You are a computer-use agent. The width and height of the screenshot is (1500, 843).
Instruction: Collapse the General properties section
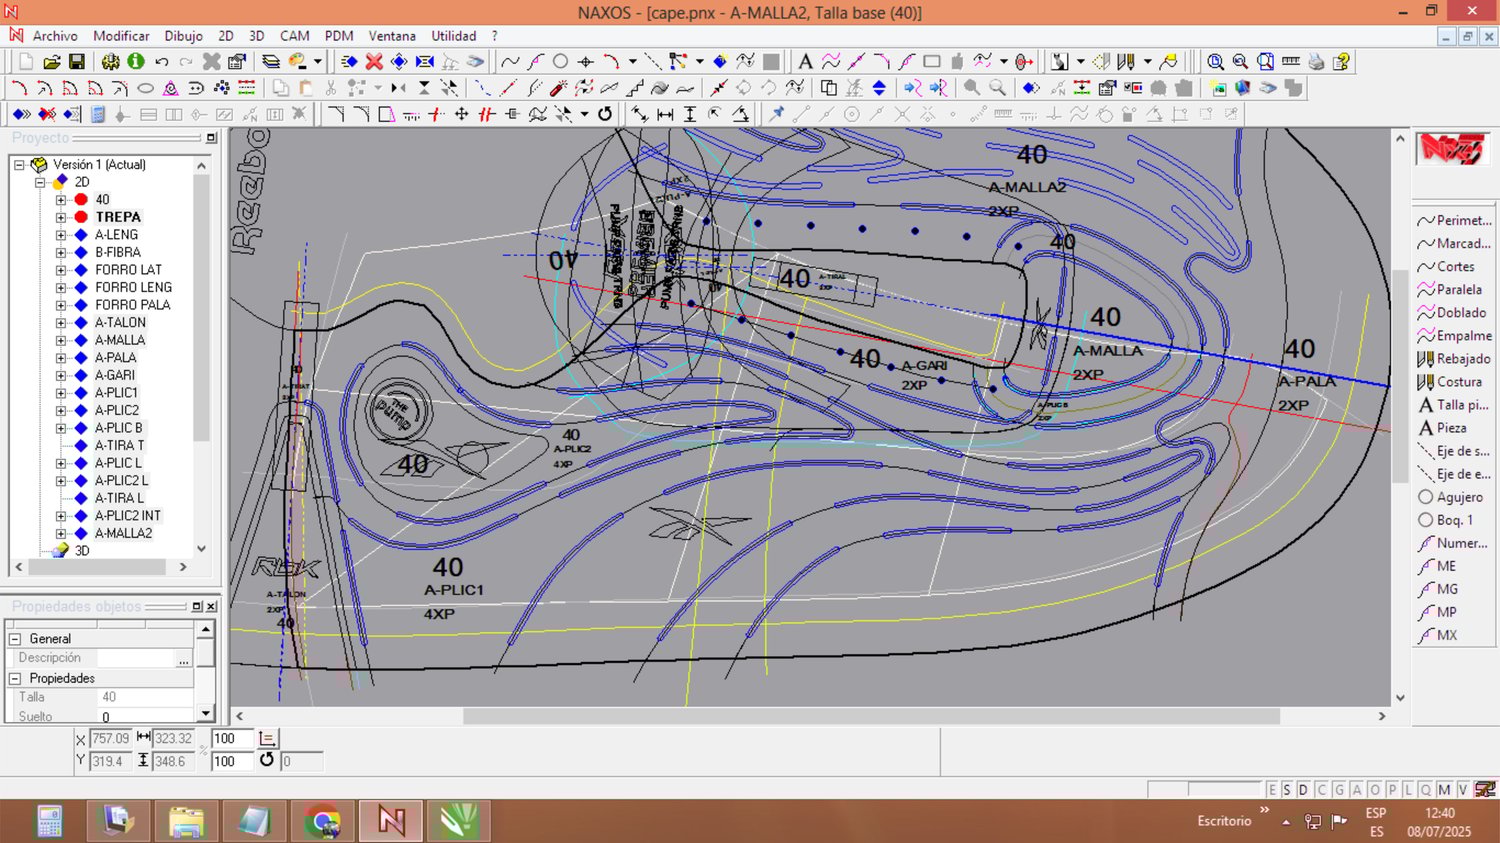tap(15, 639)
